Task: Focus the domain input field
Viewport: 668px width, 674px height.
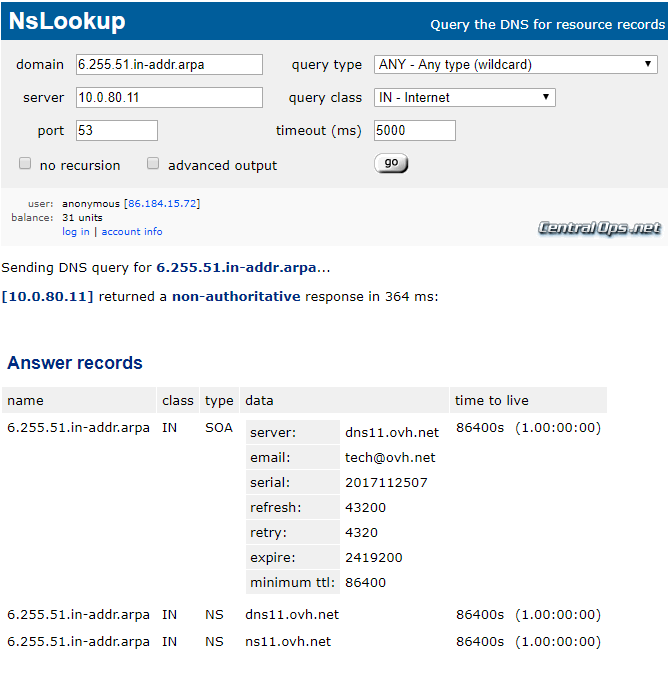Action: 169,64
